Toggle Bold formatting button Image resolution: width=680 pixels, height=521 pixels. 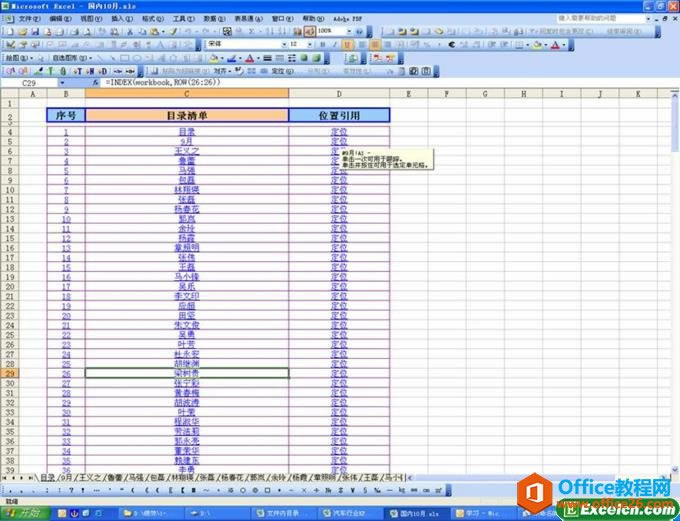[322, 44]
